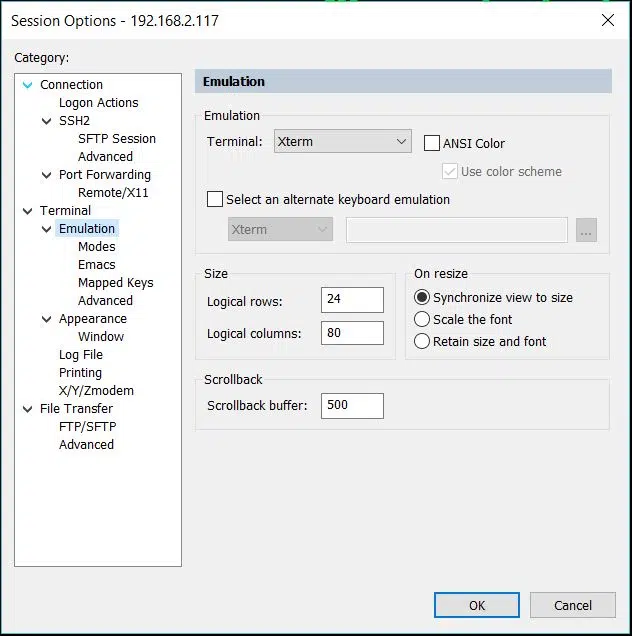Click the browse ellipsis button

[586, 230]
